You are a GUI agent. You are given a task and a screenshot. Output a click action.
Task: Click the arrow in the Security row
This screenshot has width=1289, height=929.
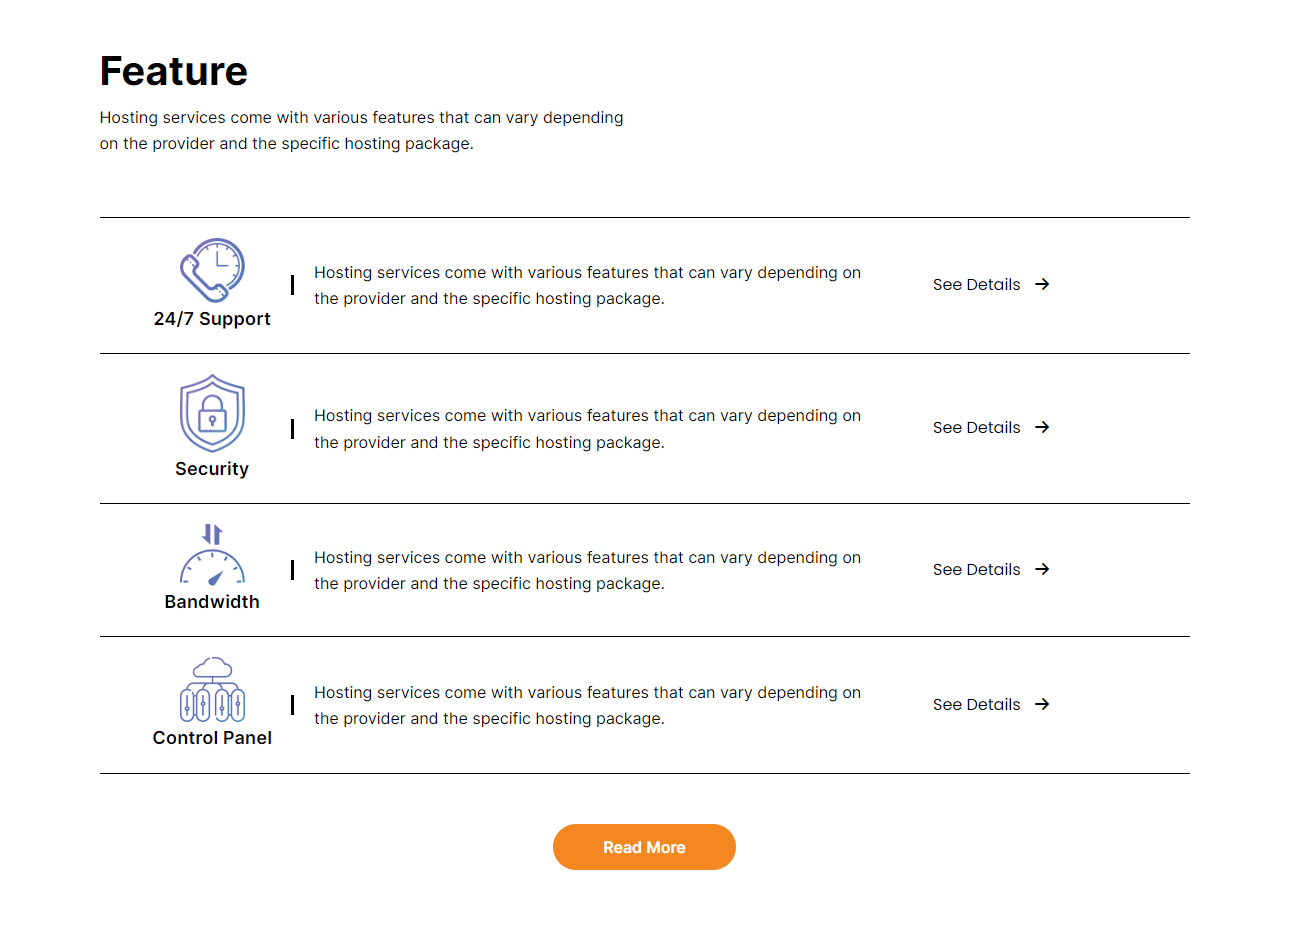pyautogui.click(x=1042, y=427)
